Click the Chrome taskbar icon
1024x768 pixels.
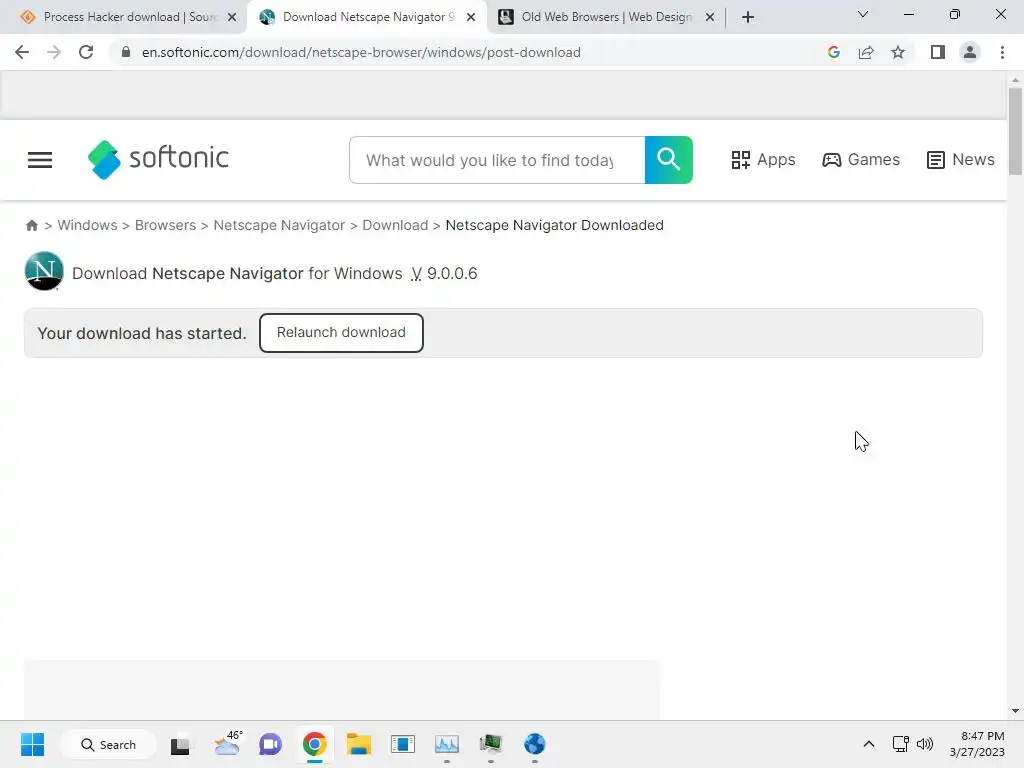tap(314, 744)
